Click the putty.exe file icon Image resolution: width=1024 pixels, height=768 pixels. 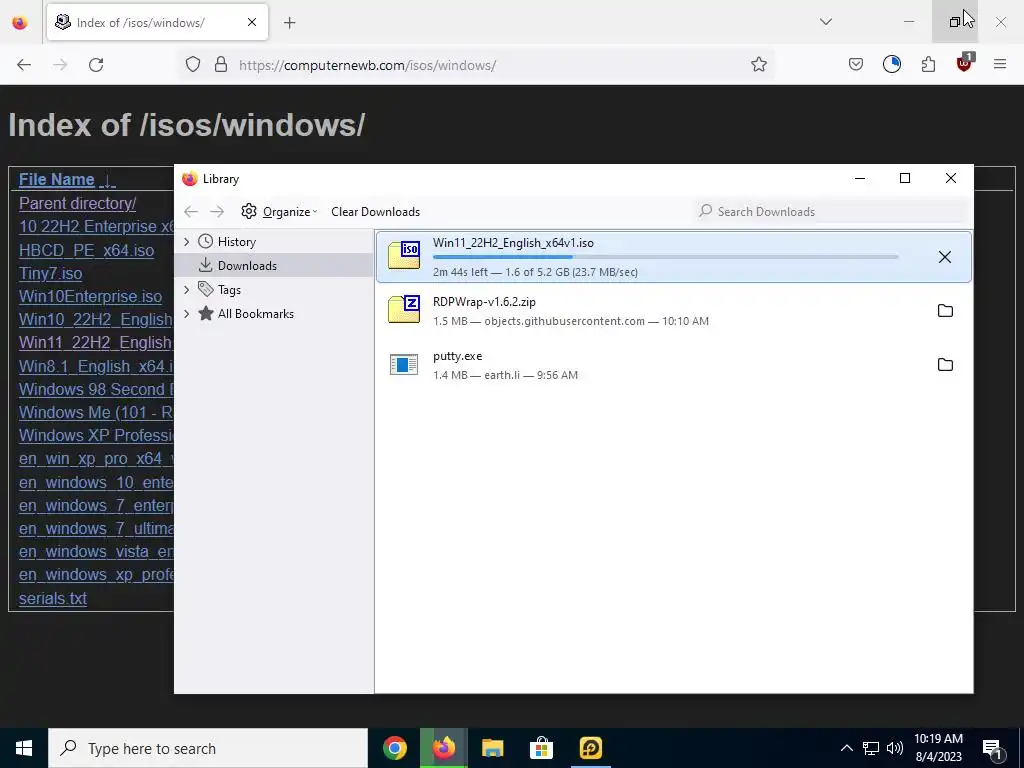(x=404, y=364)
